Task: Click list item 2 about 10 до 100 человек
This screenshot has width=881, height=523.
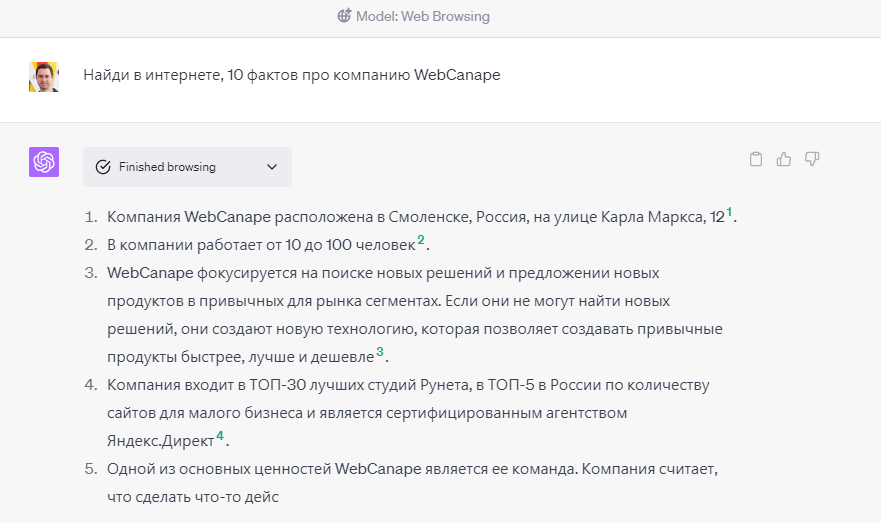Action: (268, 245)
